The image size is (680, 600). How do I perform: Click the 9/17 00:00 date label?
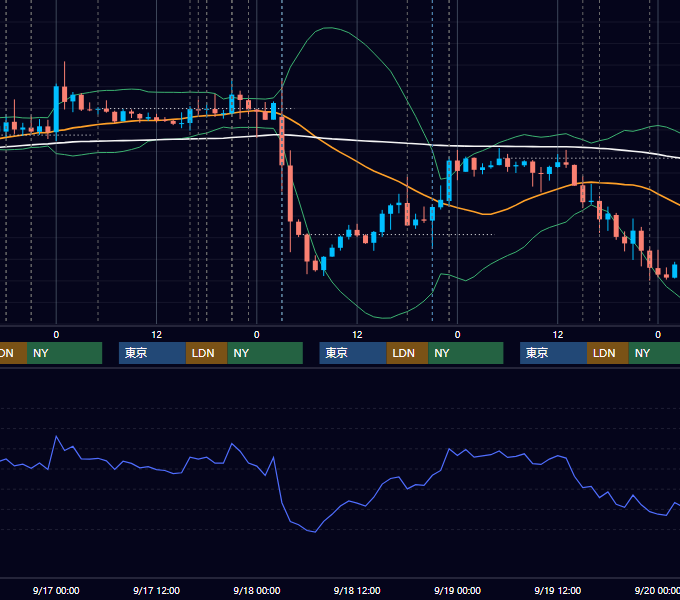coord(56,590)
